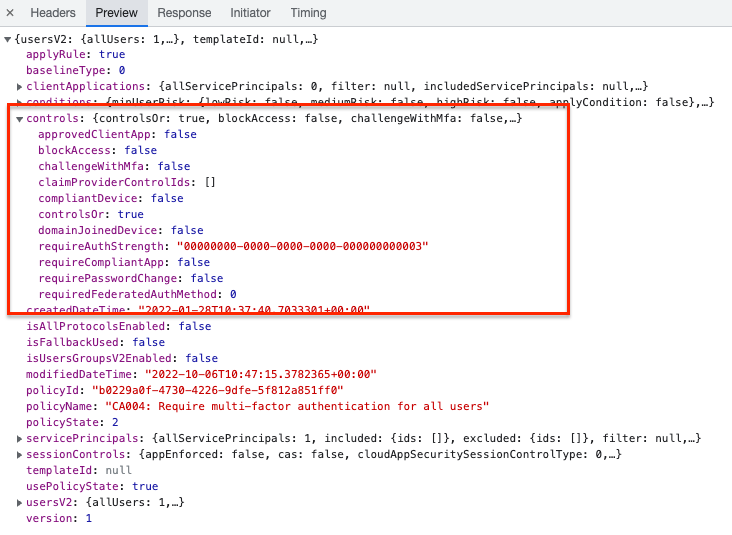
Task: Collapse the controls object
Action: [20, 118]
